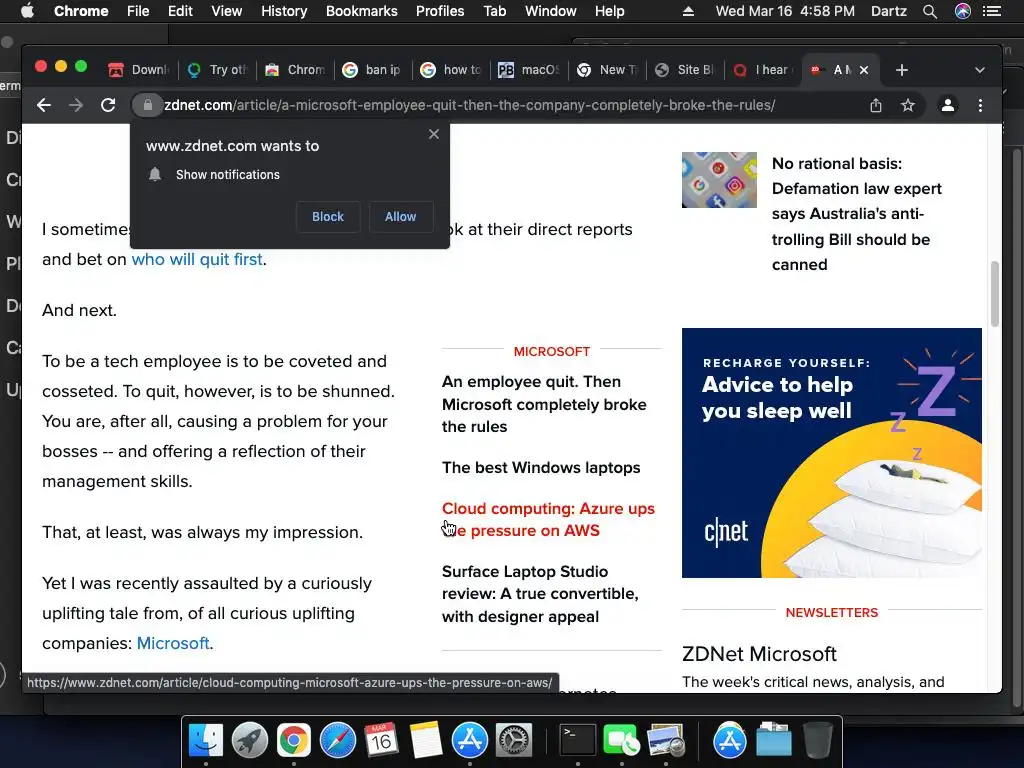Click the Spotlight search icon in menu bar
Image resolution: width=1024 pixels, height=768 pixels.
click(x=930, y=11)
